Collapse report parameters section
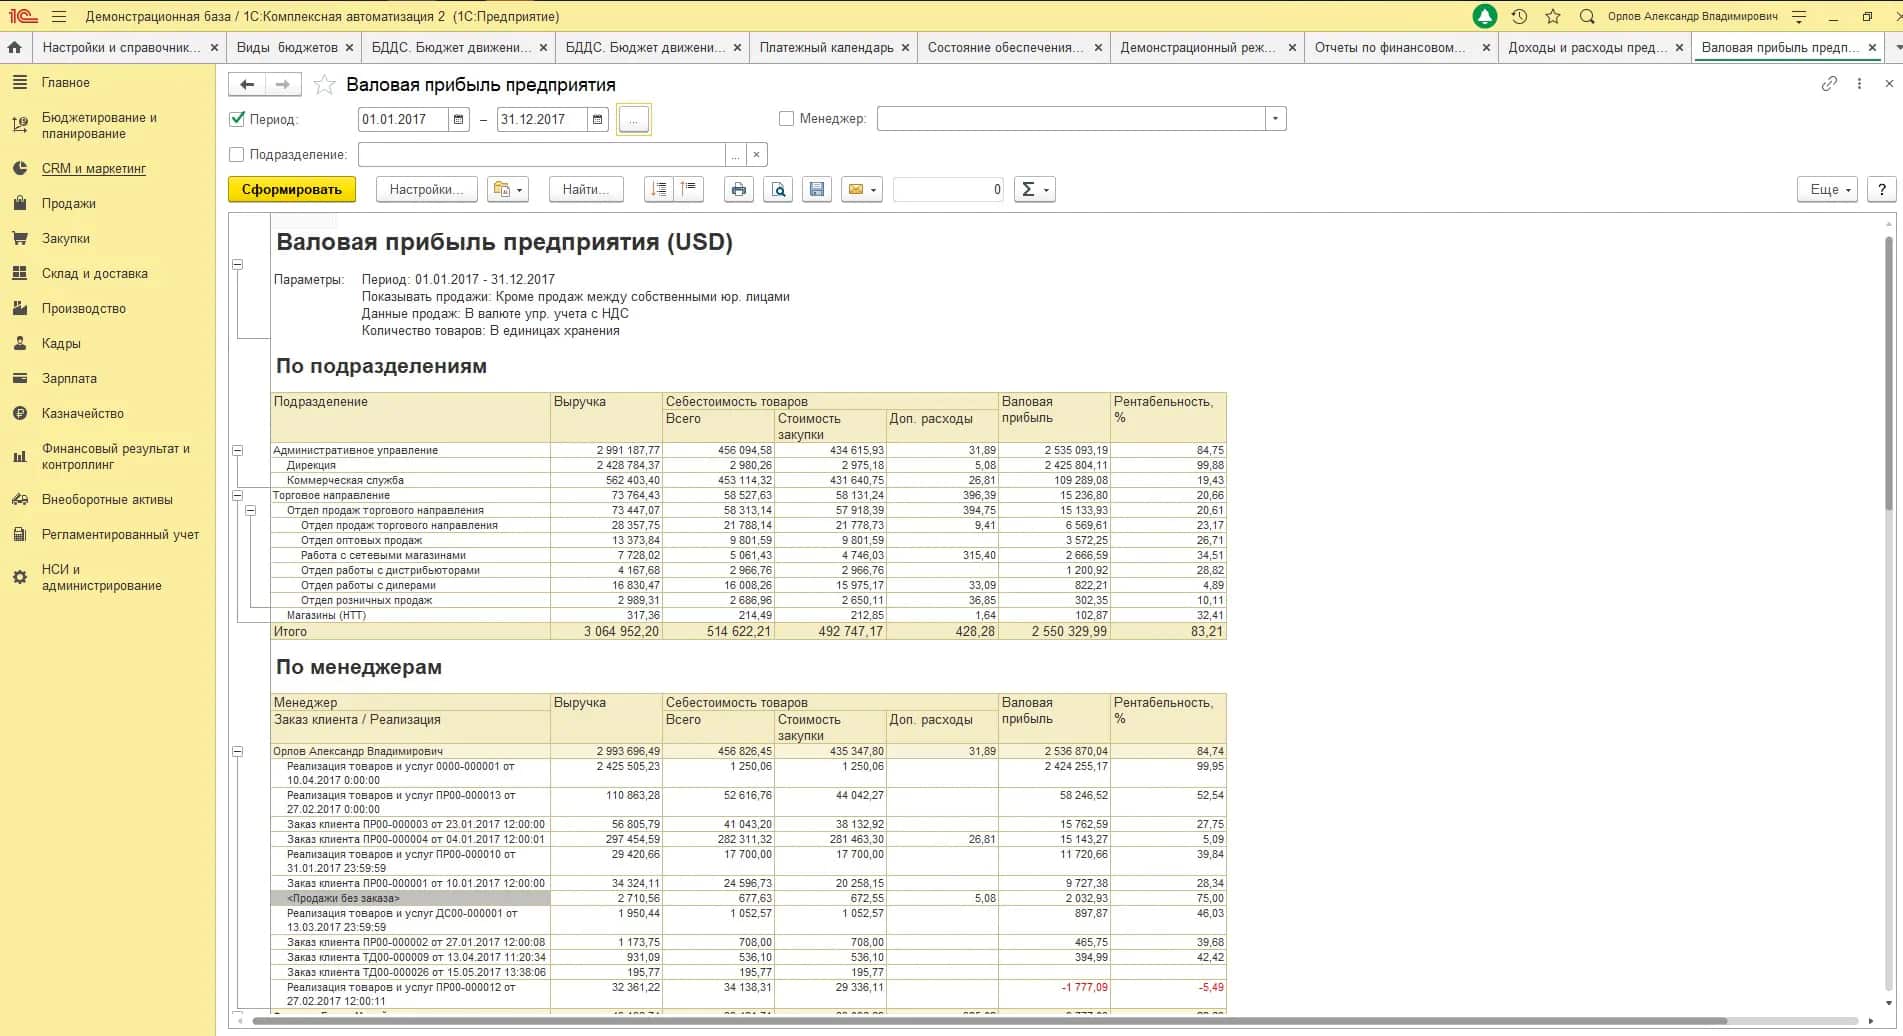 tap(238, 264)
